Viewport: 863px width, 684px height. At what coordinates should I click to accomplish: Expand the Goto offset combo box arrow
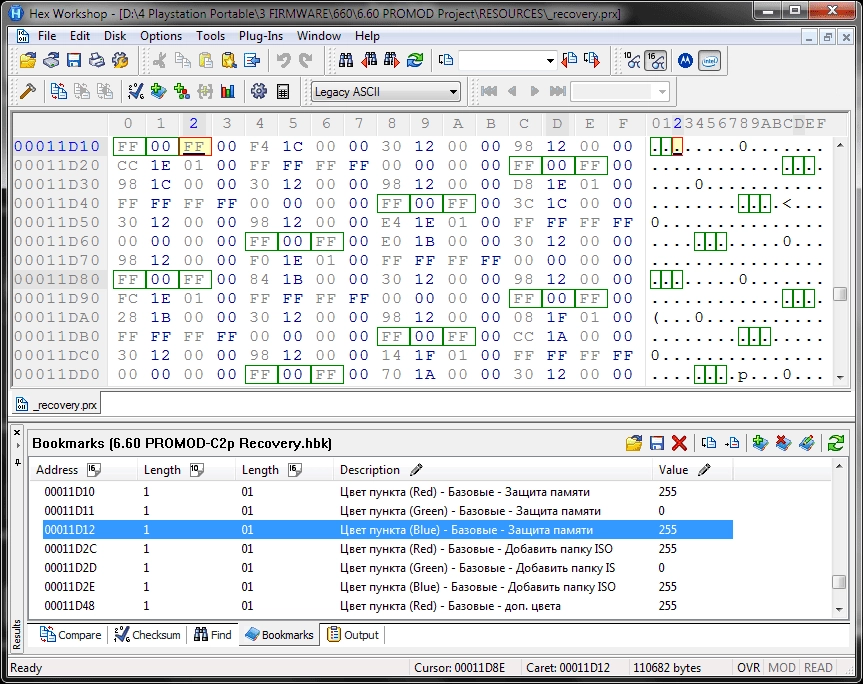coord(550,61)
